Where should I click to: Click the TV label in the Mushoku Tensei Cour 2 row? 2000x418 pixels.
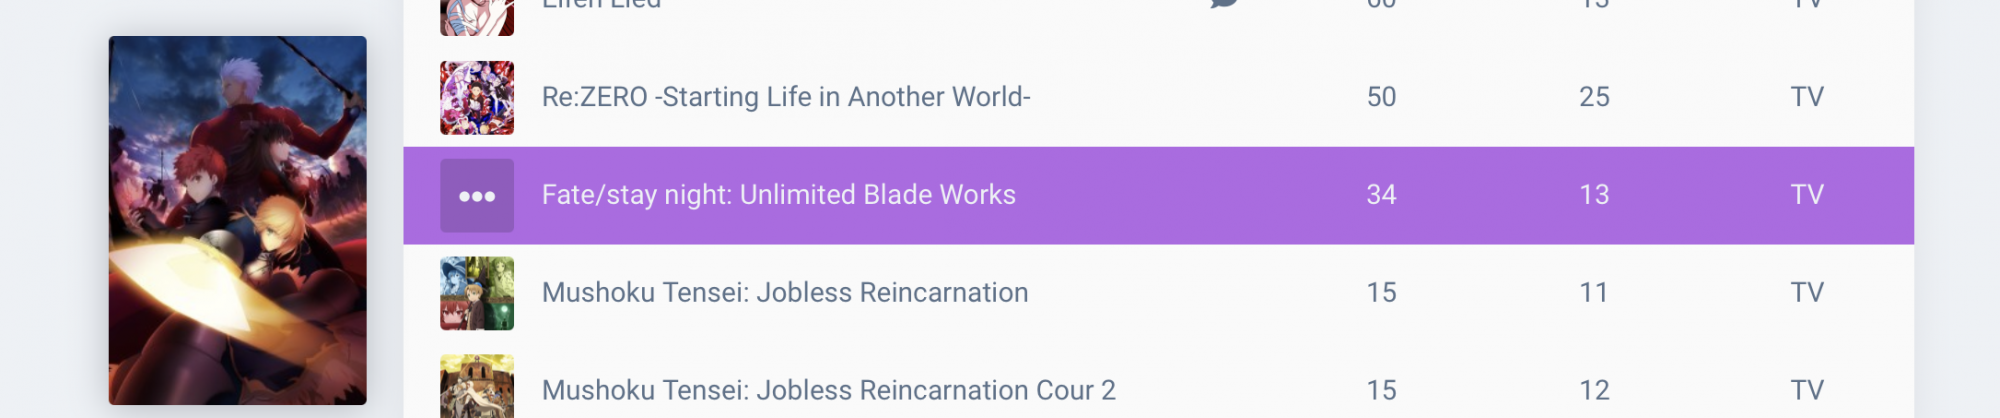(x=1807, y=390)
